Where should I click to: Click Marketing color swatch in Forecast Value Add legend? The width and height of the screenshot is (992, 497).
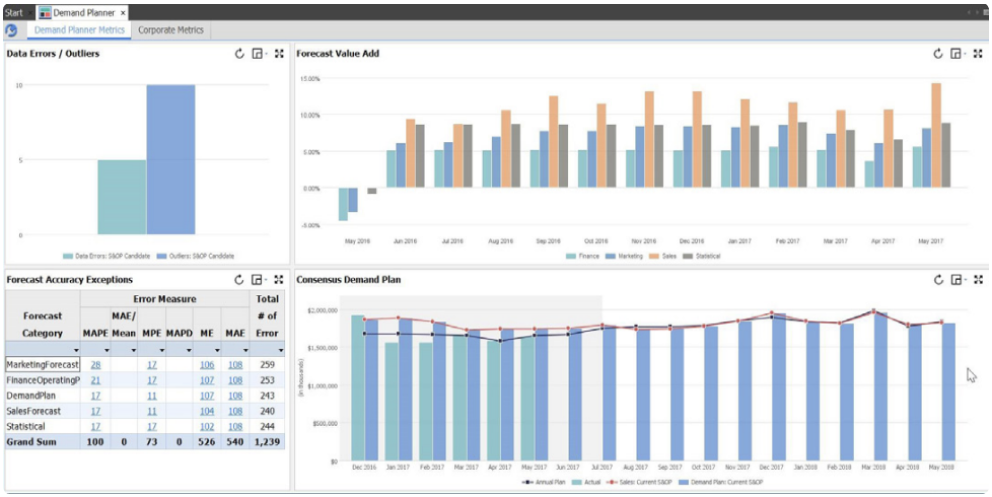[x=609, y=256]
